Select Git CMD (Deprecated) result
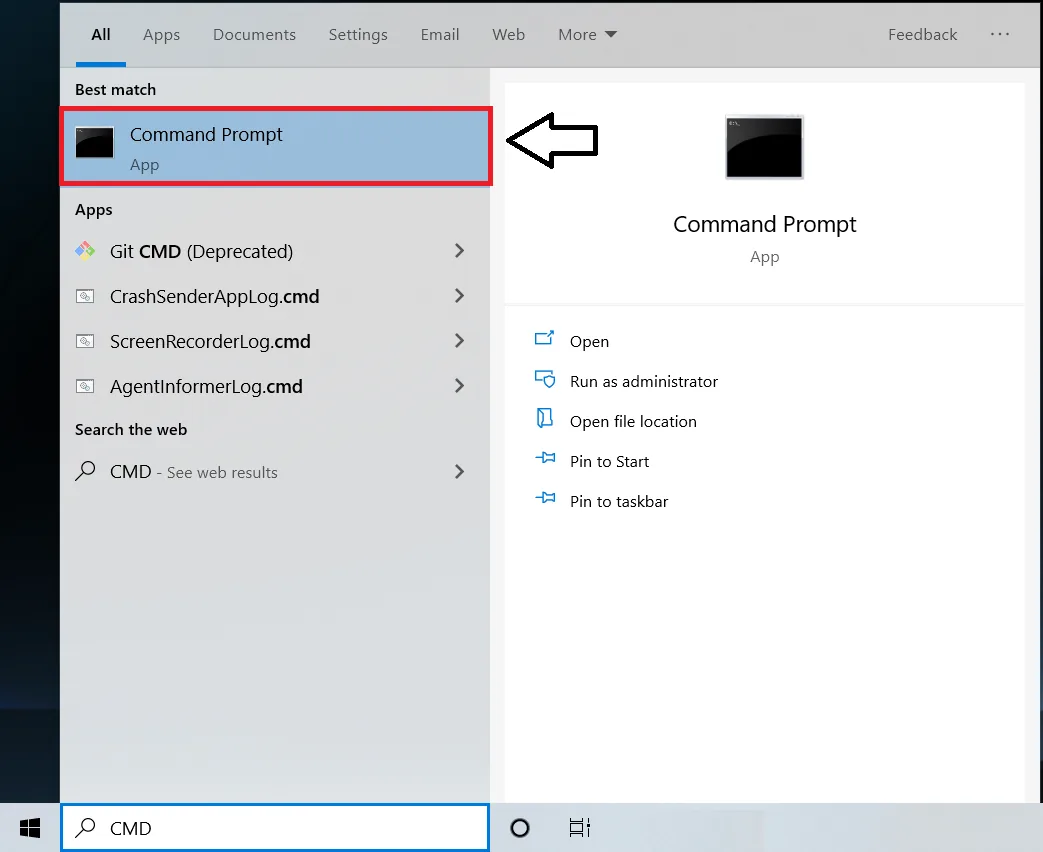 [x=275, y=251]
